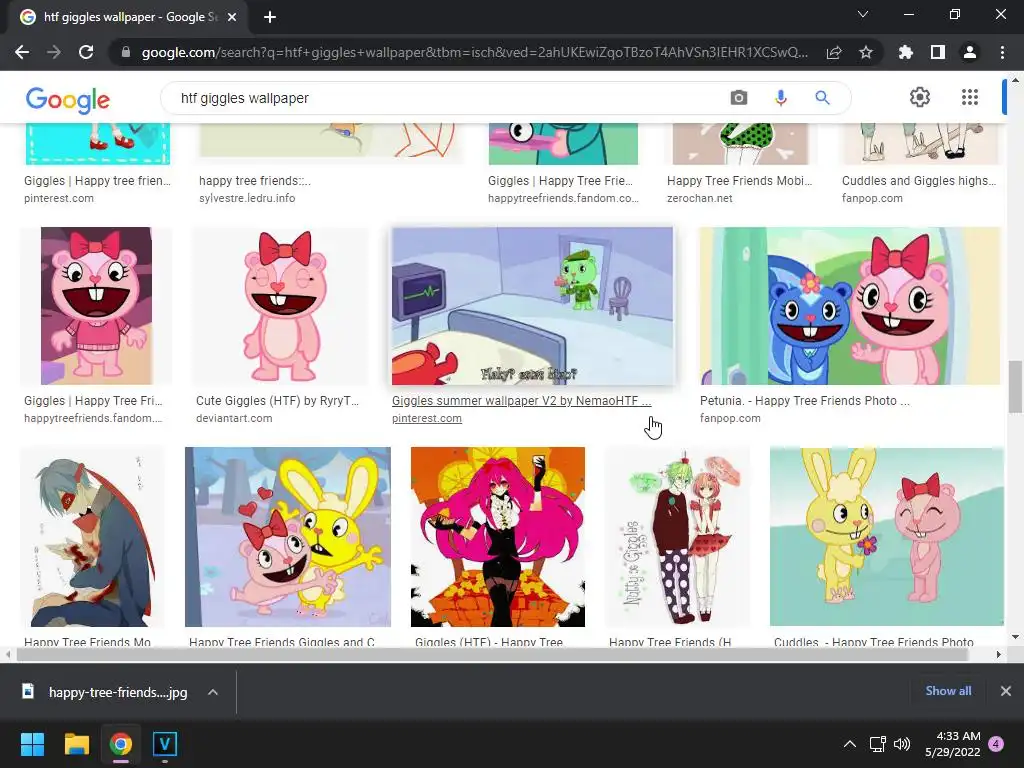Open the Chrome profile avatar
Viewport: 1024px width, 768px height.
(970, 52)
